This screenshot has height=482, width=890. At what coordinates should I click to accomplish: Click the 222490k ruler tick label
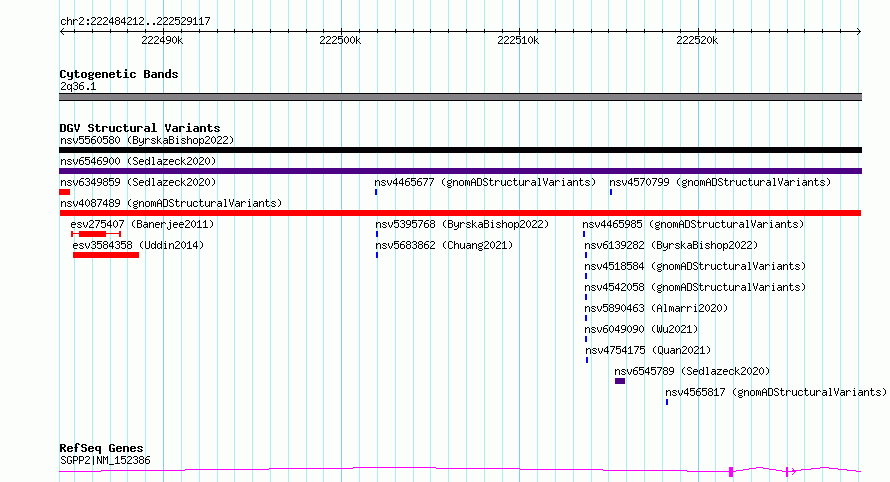pyautogui.click(x=162, y=40)
